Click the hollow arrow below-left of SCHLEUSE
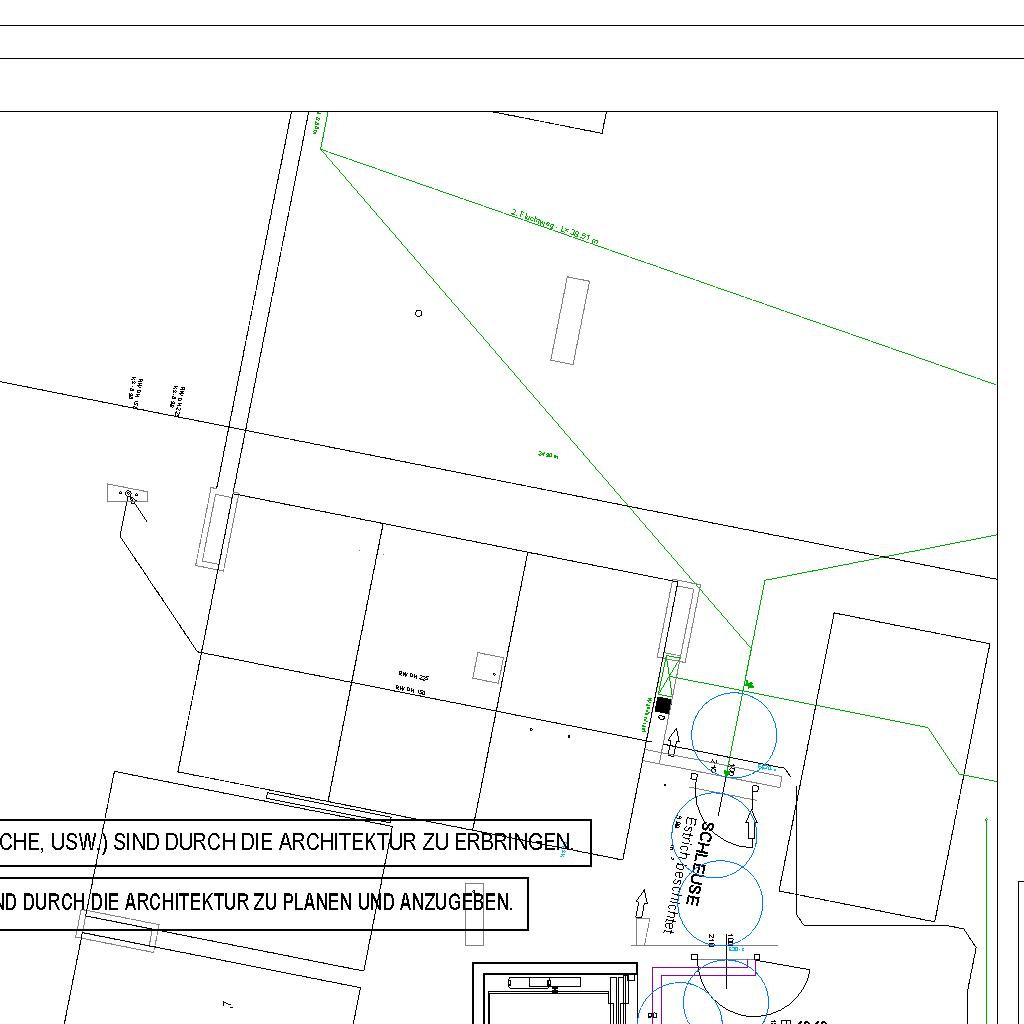The height and width of the screenshot is (1024, 1024). tap(642, 904)
